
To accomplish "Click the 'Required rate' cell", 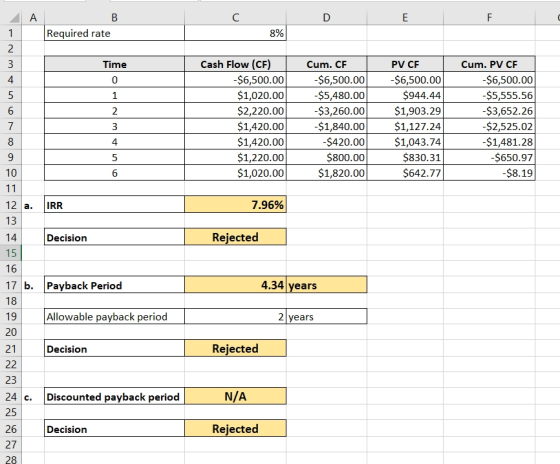I will (x=114, y=33).
